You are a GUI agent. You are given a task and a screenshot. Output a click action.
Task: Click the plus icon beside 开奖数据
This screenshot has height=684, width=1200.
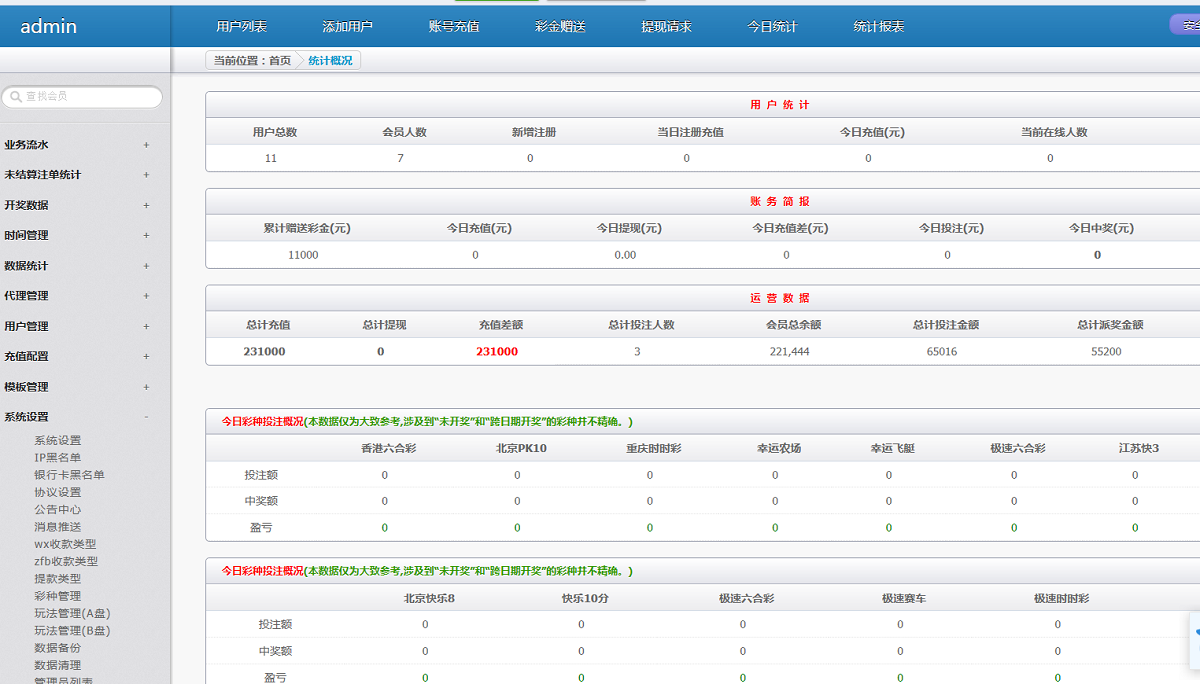(146, 206)
